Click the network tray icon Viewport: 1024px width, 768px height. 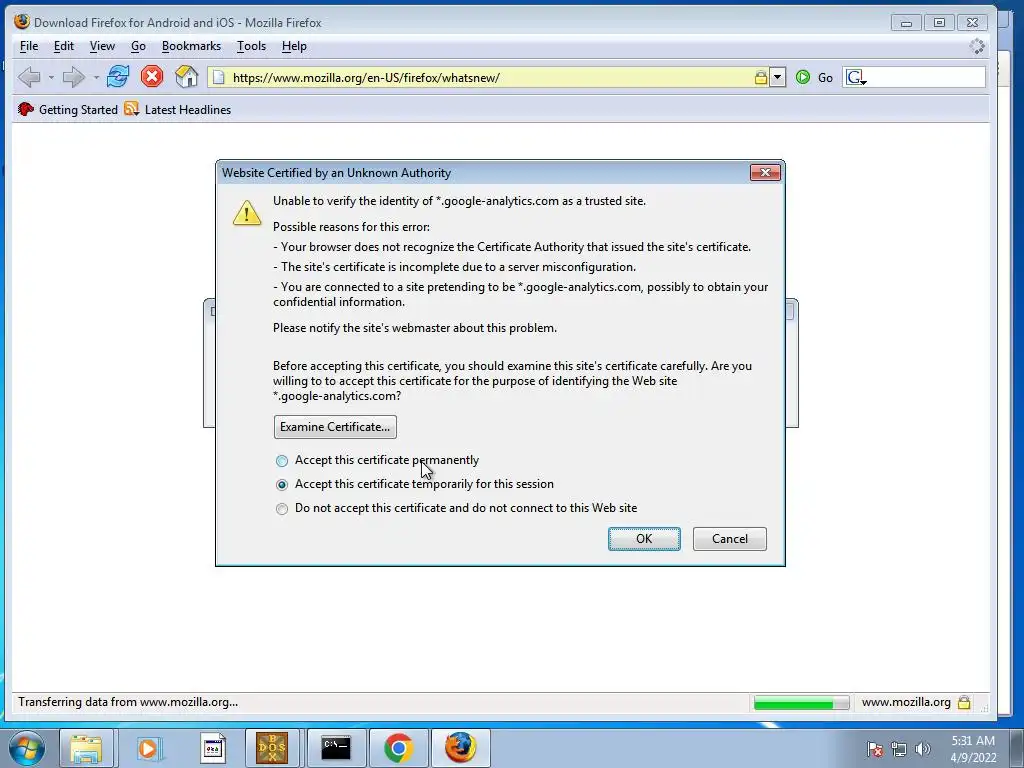(x=899, y=749)
